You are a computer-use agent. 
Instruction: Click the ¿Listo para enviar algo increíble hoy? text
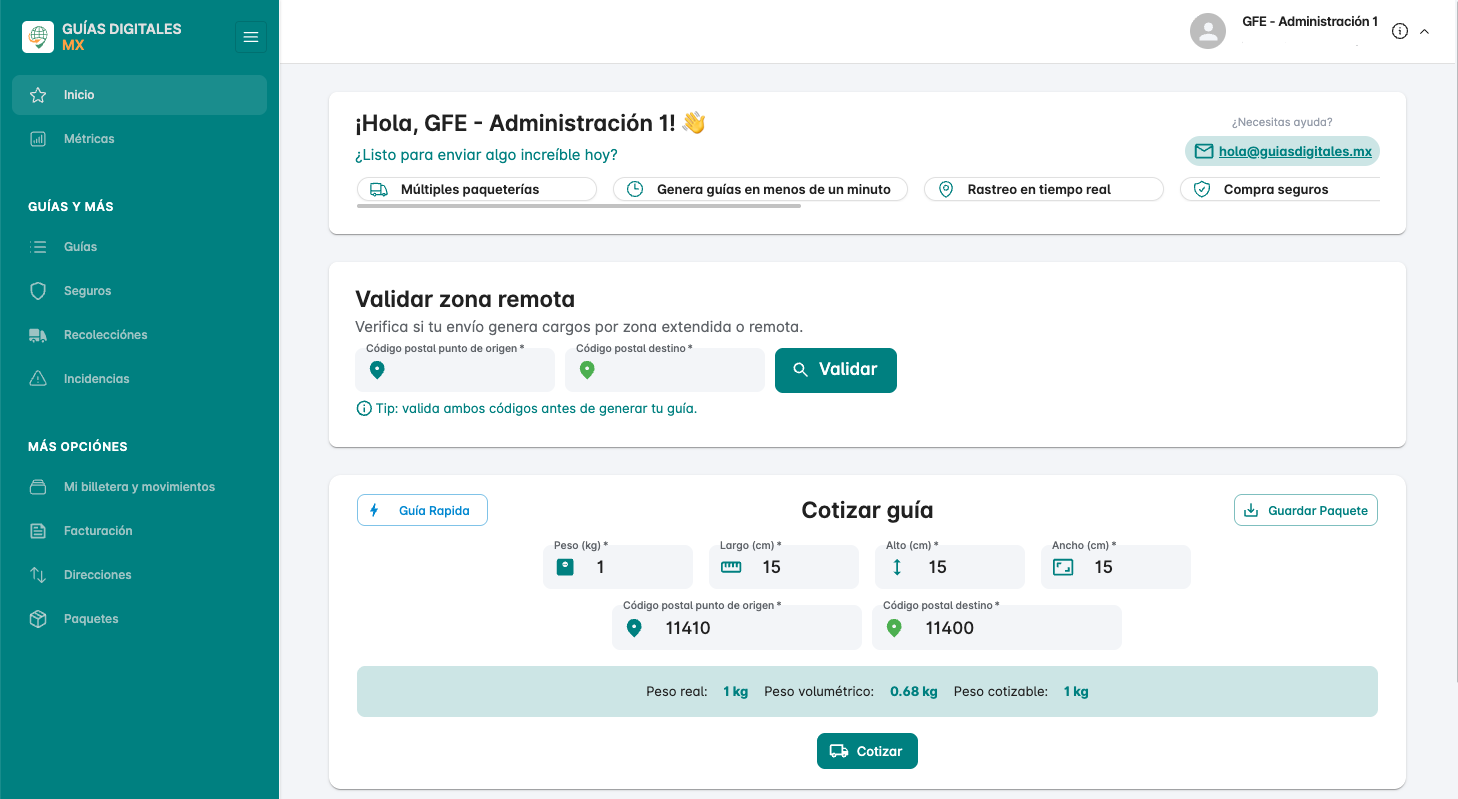tap(486, 155)
